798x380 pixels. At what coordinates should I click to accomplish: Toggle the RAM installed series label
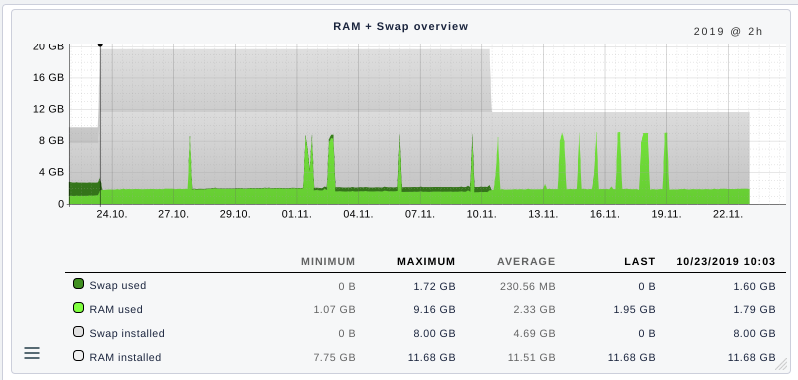[x=125, y=357]
